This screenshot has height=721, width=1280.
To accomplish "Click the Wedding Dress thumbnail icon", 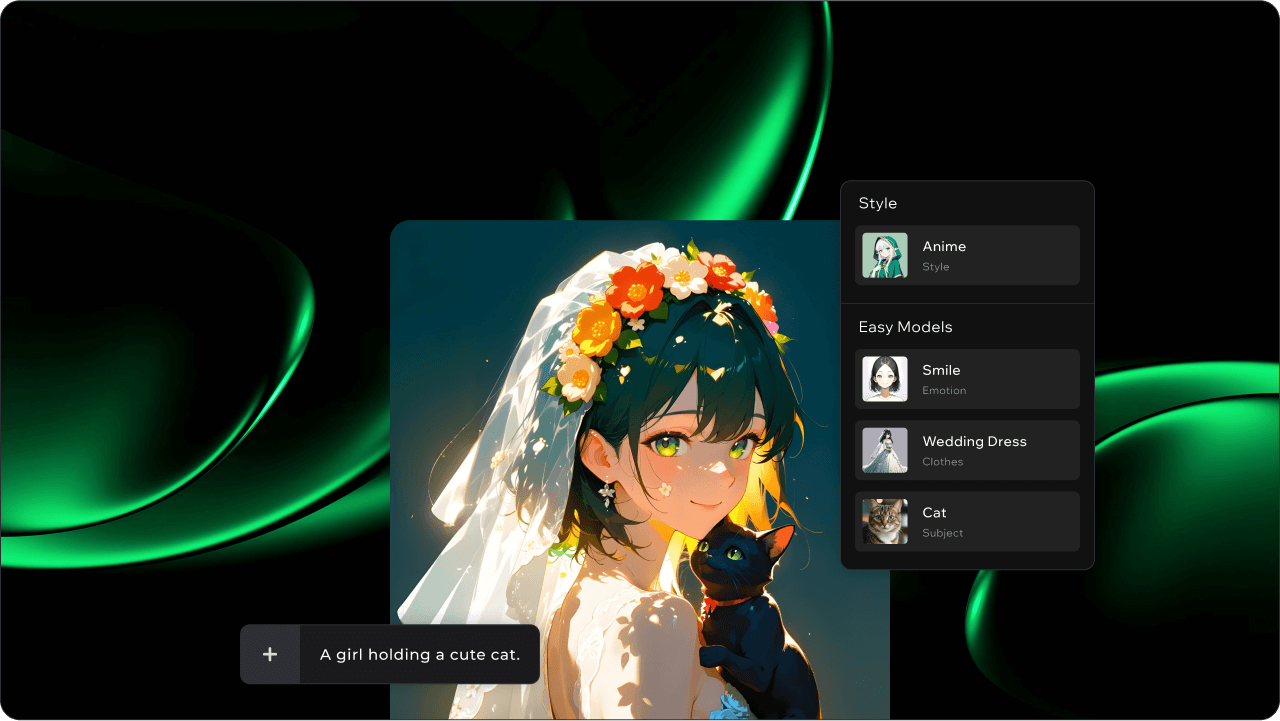I will point(885,450).
